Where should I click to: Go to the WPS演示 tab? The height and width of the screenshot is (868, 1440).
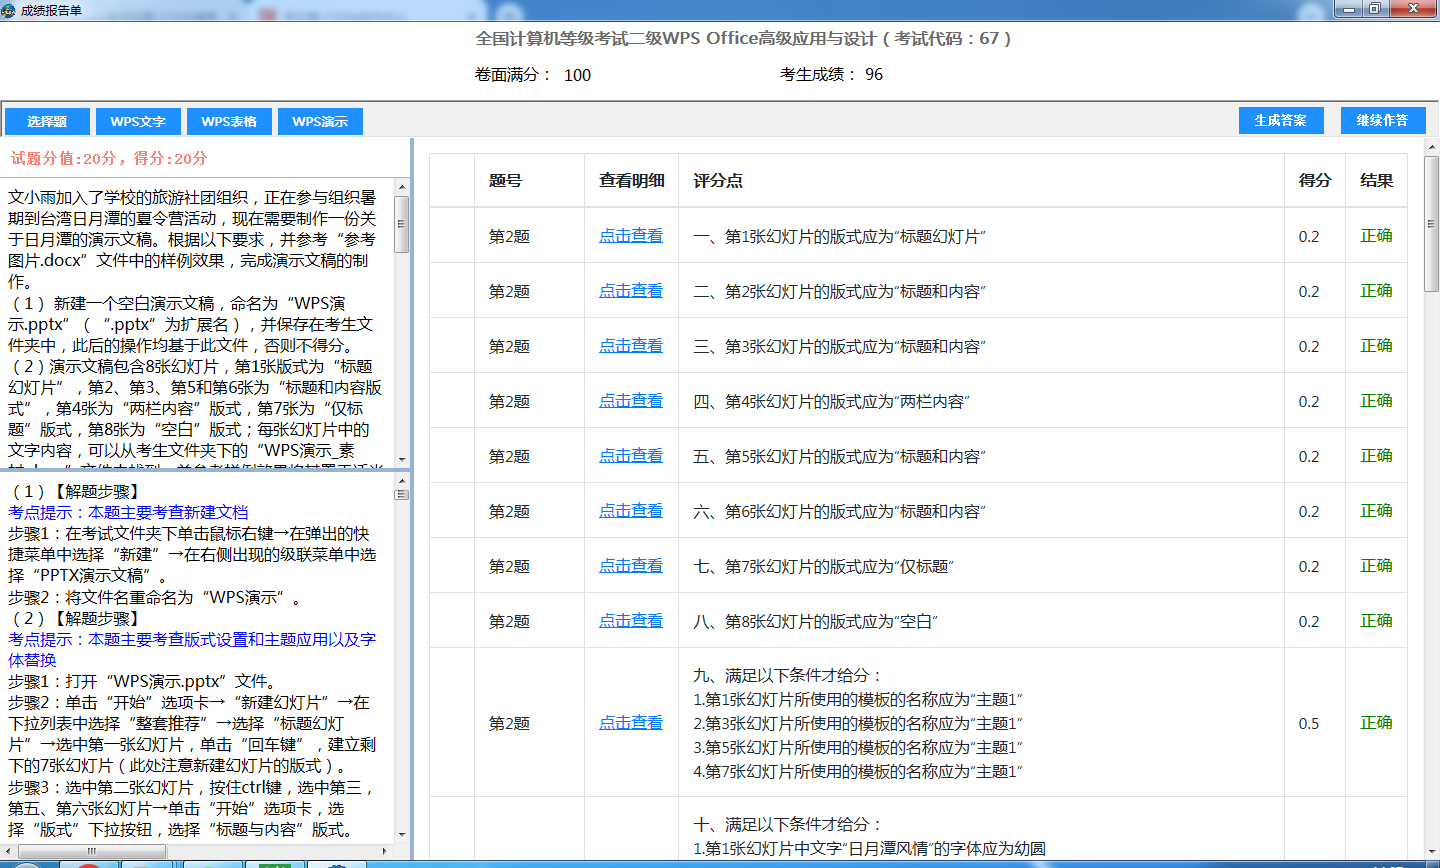point(320,122)
